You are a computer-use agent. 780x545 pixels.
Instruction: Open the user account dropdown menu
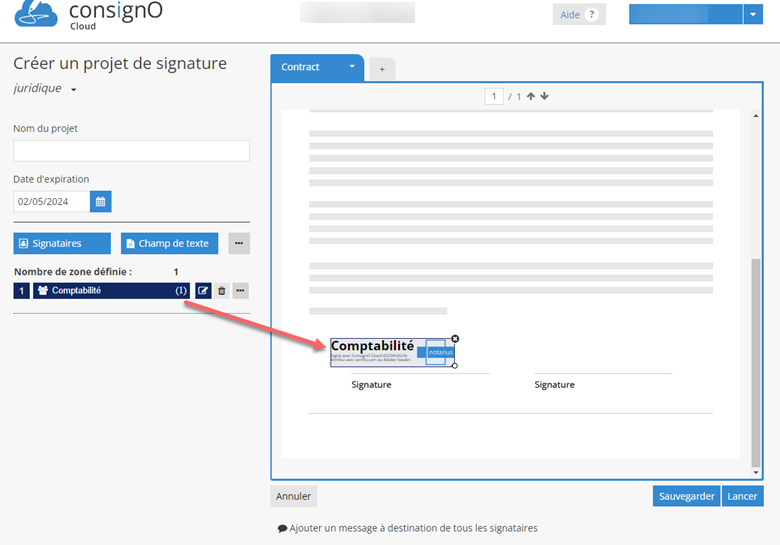coord(753,15)
